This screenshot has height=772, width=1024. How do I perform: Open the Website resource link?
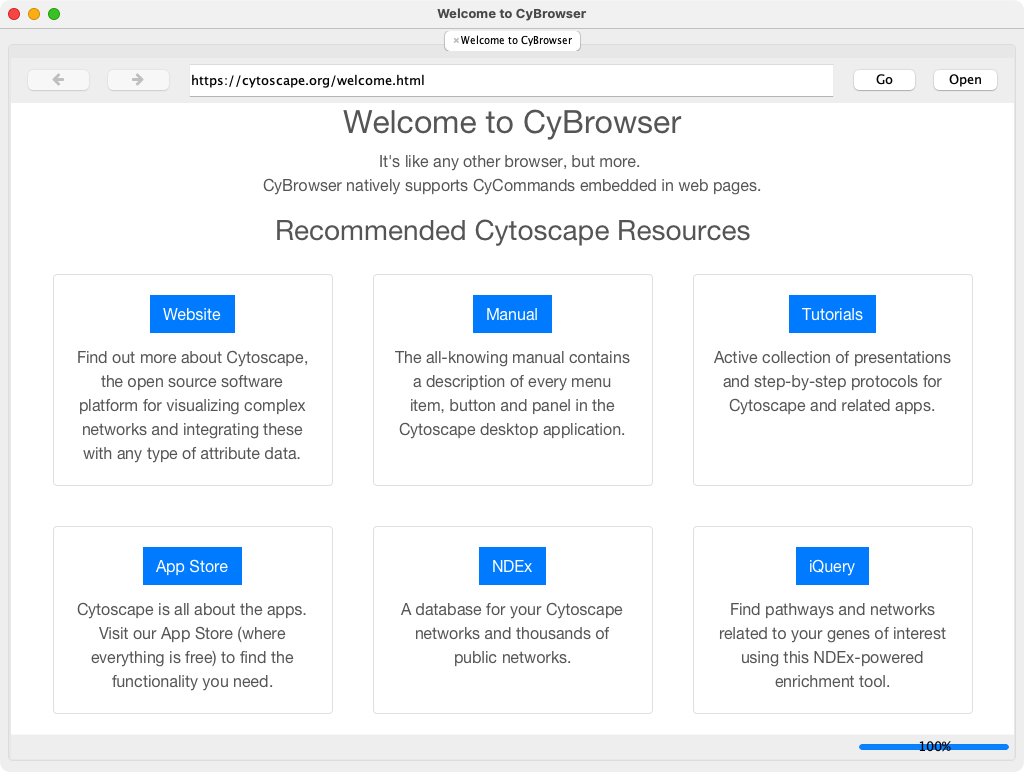click(x=191, y=314)
